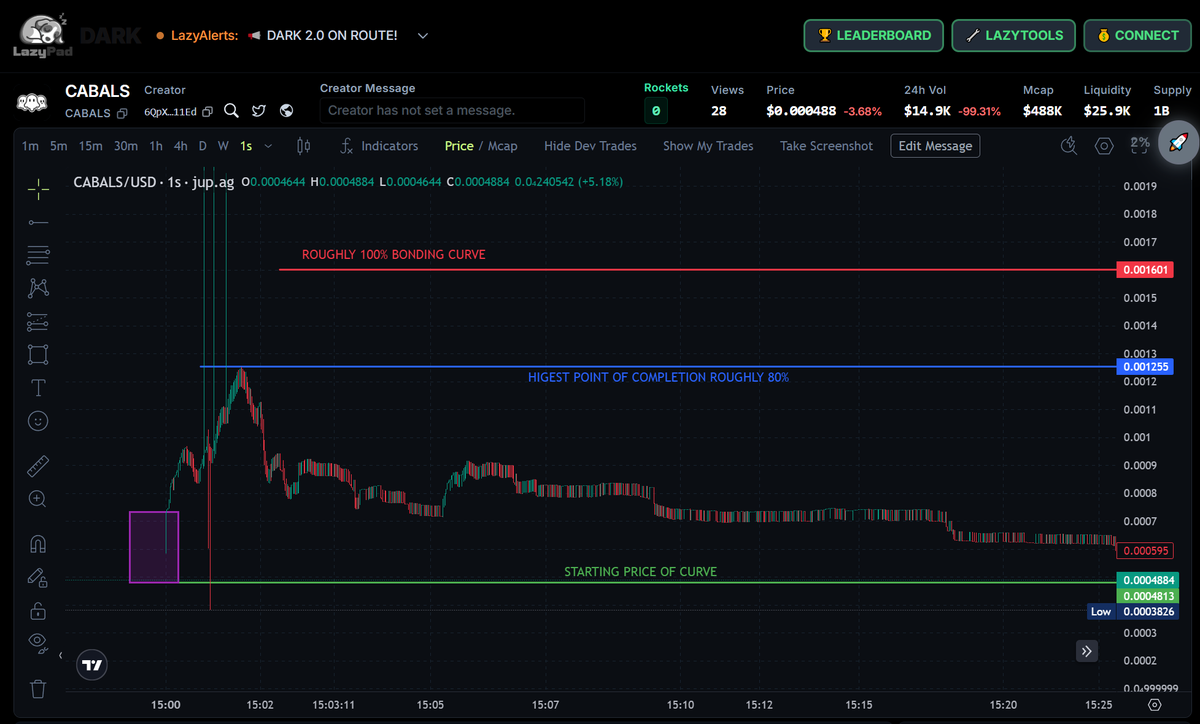Toggle stay in drawing mode
The width and height of the screenshot is (1200, 724).
38,577
